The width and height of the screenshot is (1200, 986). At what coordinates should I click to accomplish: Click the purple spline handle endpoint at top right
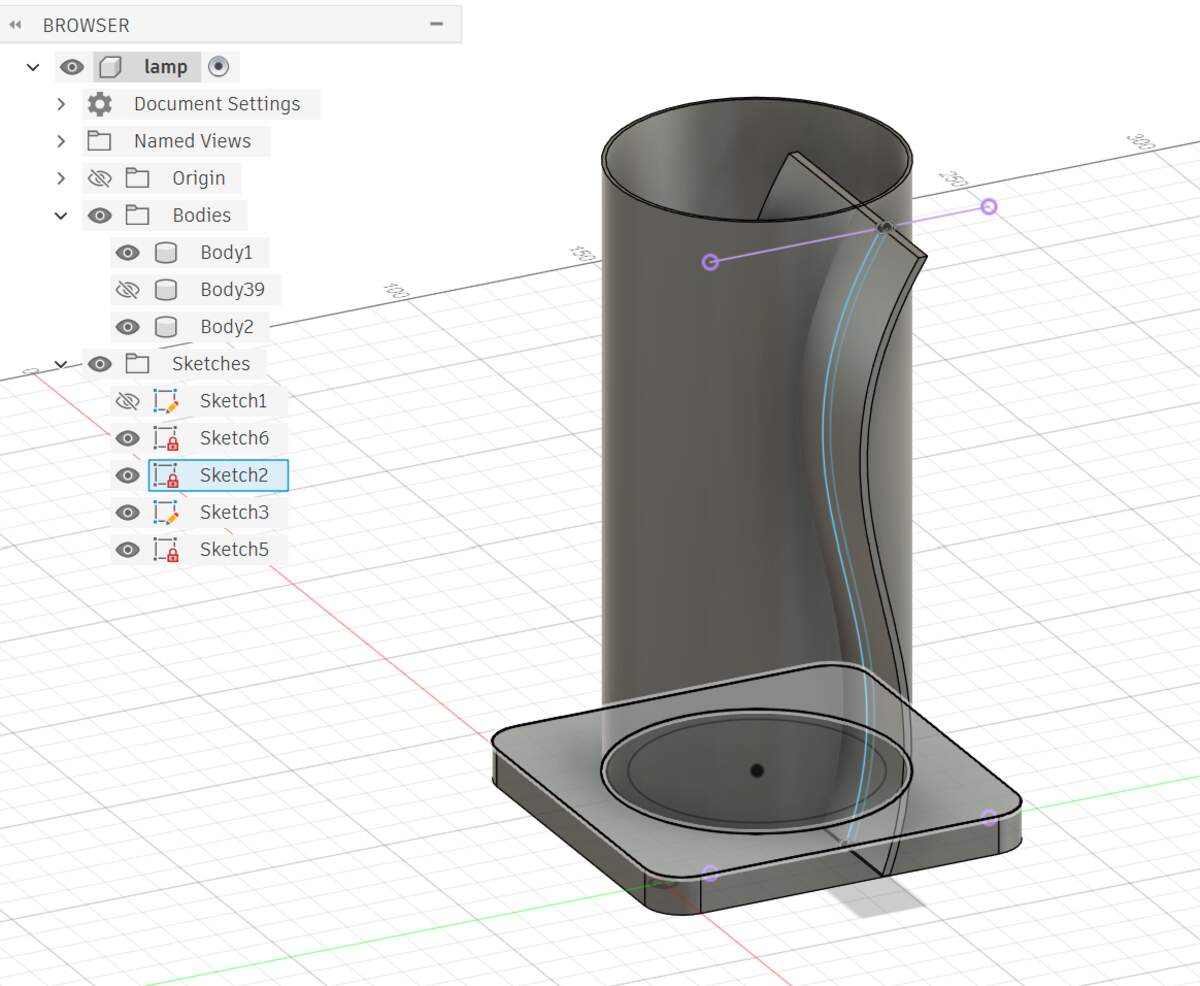[x=989, y=206]
